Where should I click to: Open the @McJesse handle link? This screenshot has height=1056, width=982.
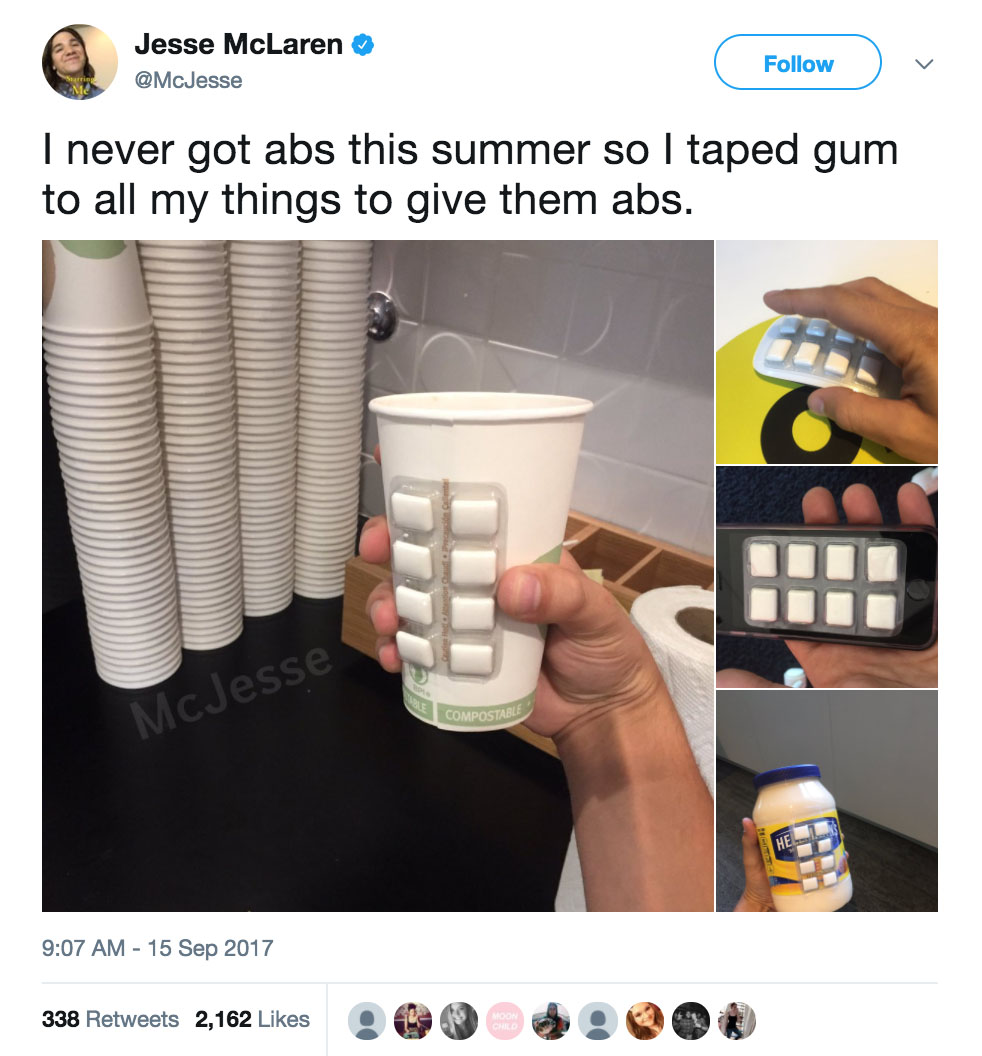click(x=188, y=80)
